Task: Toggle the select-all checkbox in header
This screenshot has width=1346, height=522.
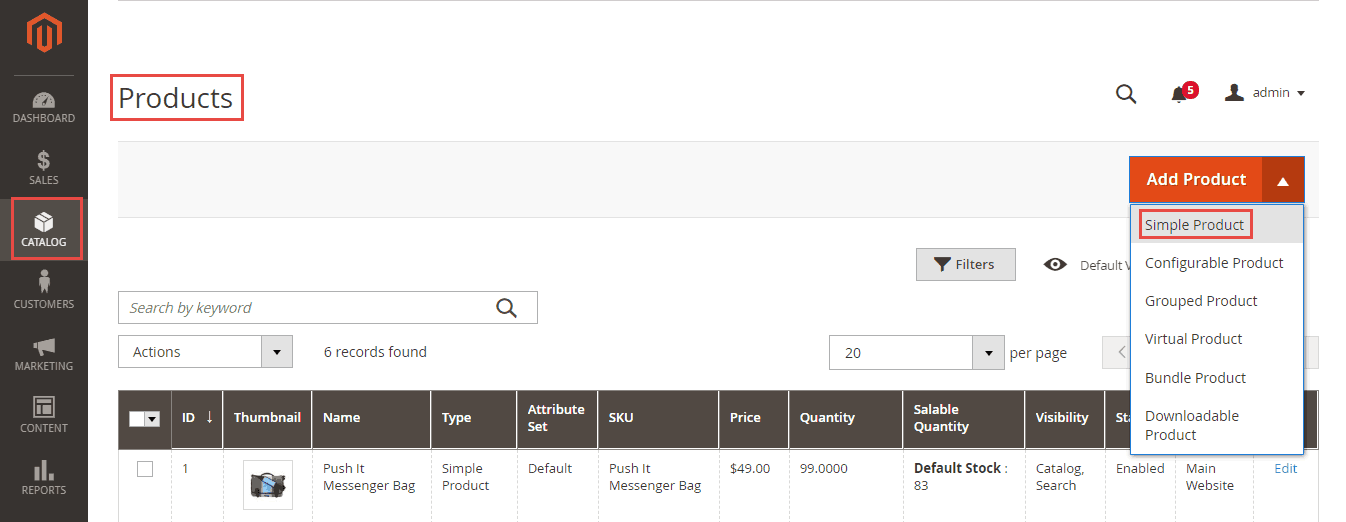Action: [137, 419]
